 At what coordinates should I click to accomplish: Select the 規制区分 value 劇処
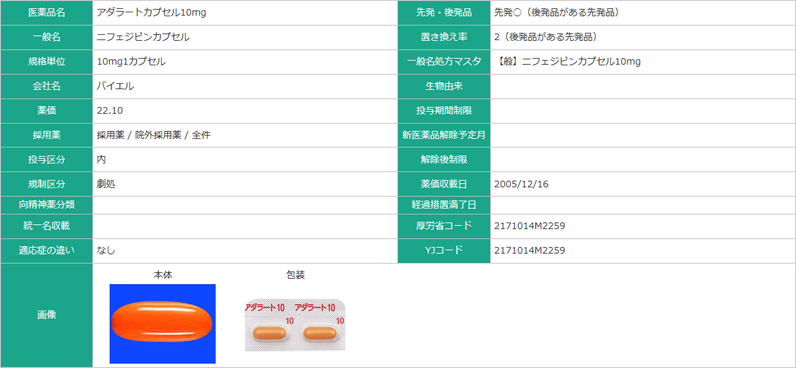[x=106, y=184]
